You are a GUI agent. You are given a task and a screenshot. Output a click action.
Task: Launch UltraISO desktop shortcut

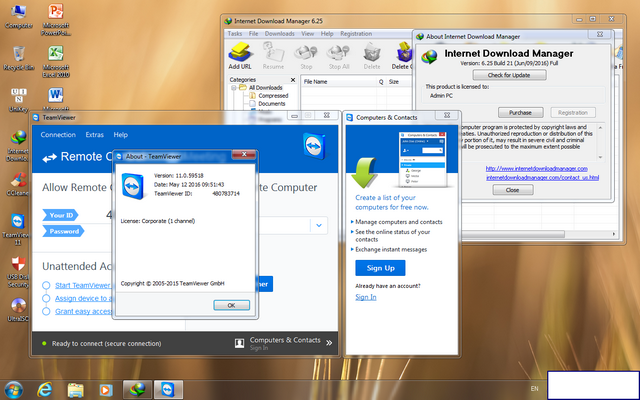18,309
